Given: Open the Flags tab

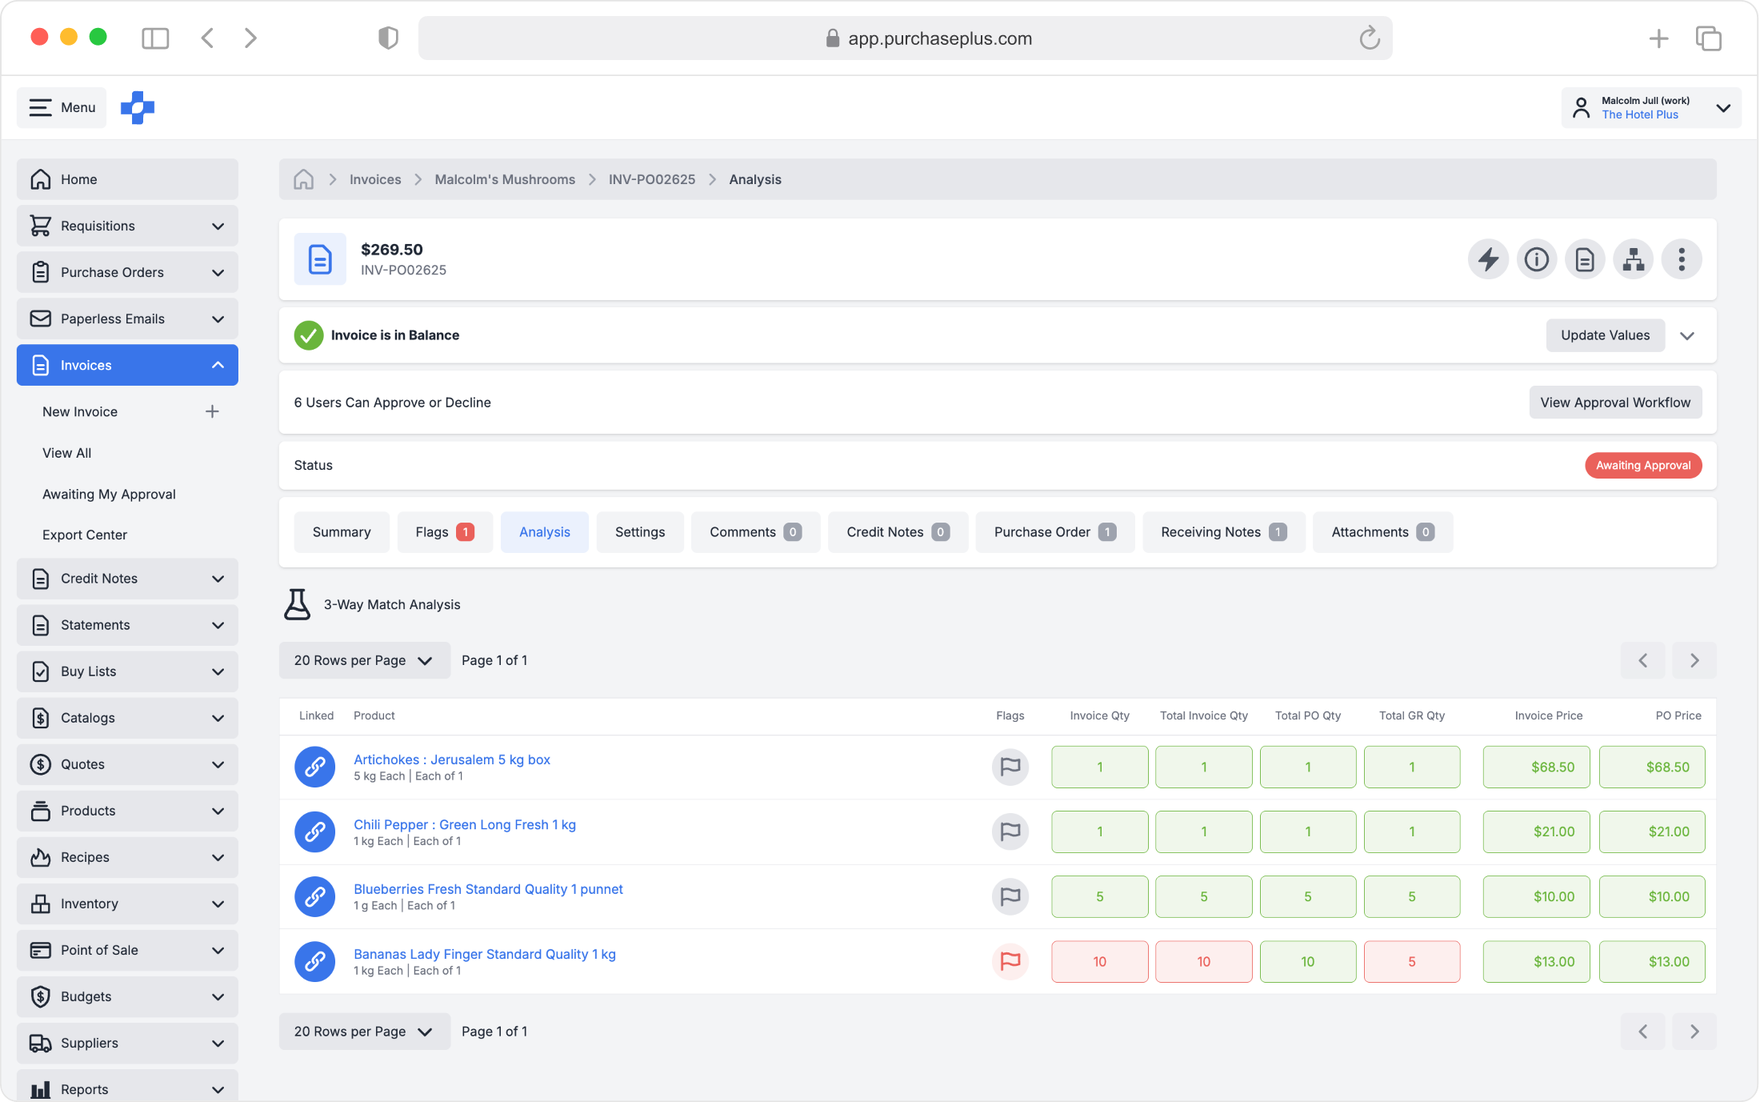Looking at the screenshot, I should pyautogui.click(x=444, y=532).
